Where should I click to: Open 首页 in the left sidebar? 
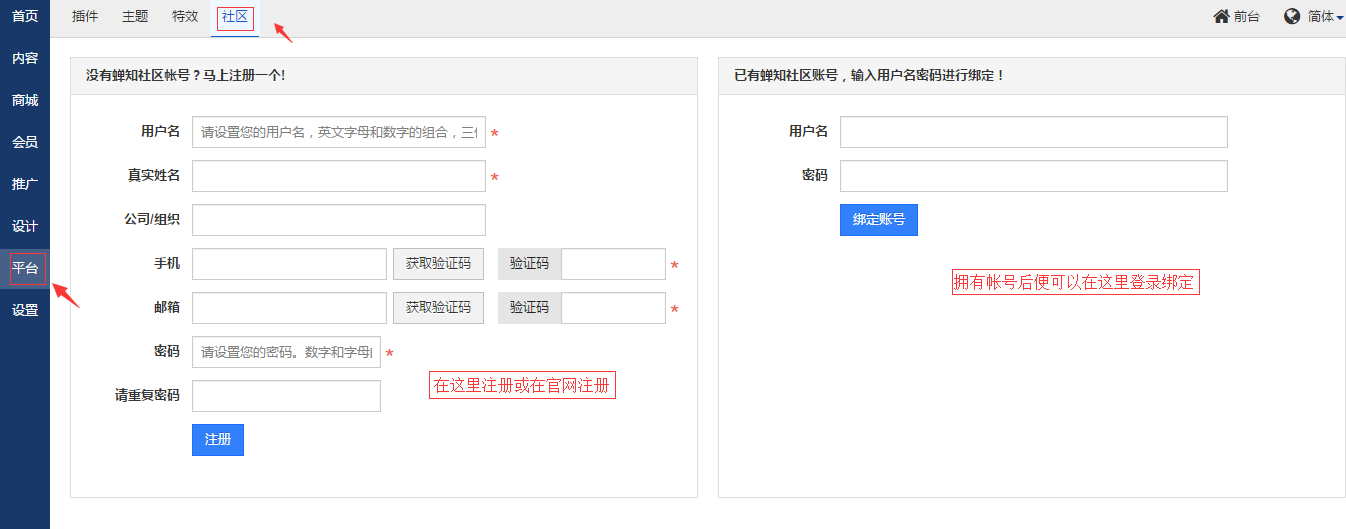pyautogui.click(x=25, y=16)
